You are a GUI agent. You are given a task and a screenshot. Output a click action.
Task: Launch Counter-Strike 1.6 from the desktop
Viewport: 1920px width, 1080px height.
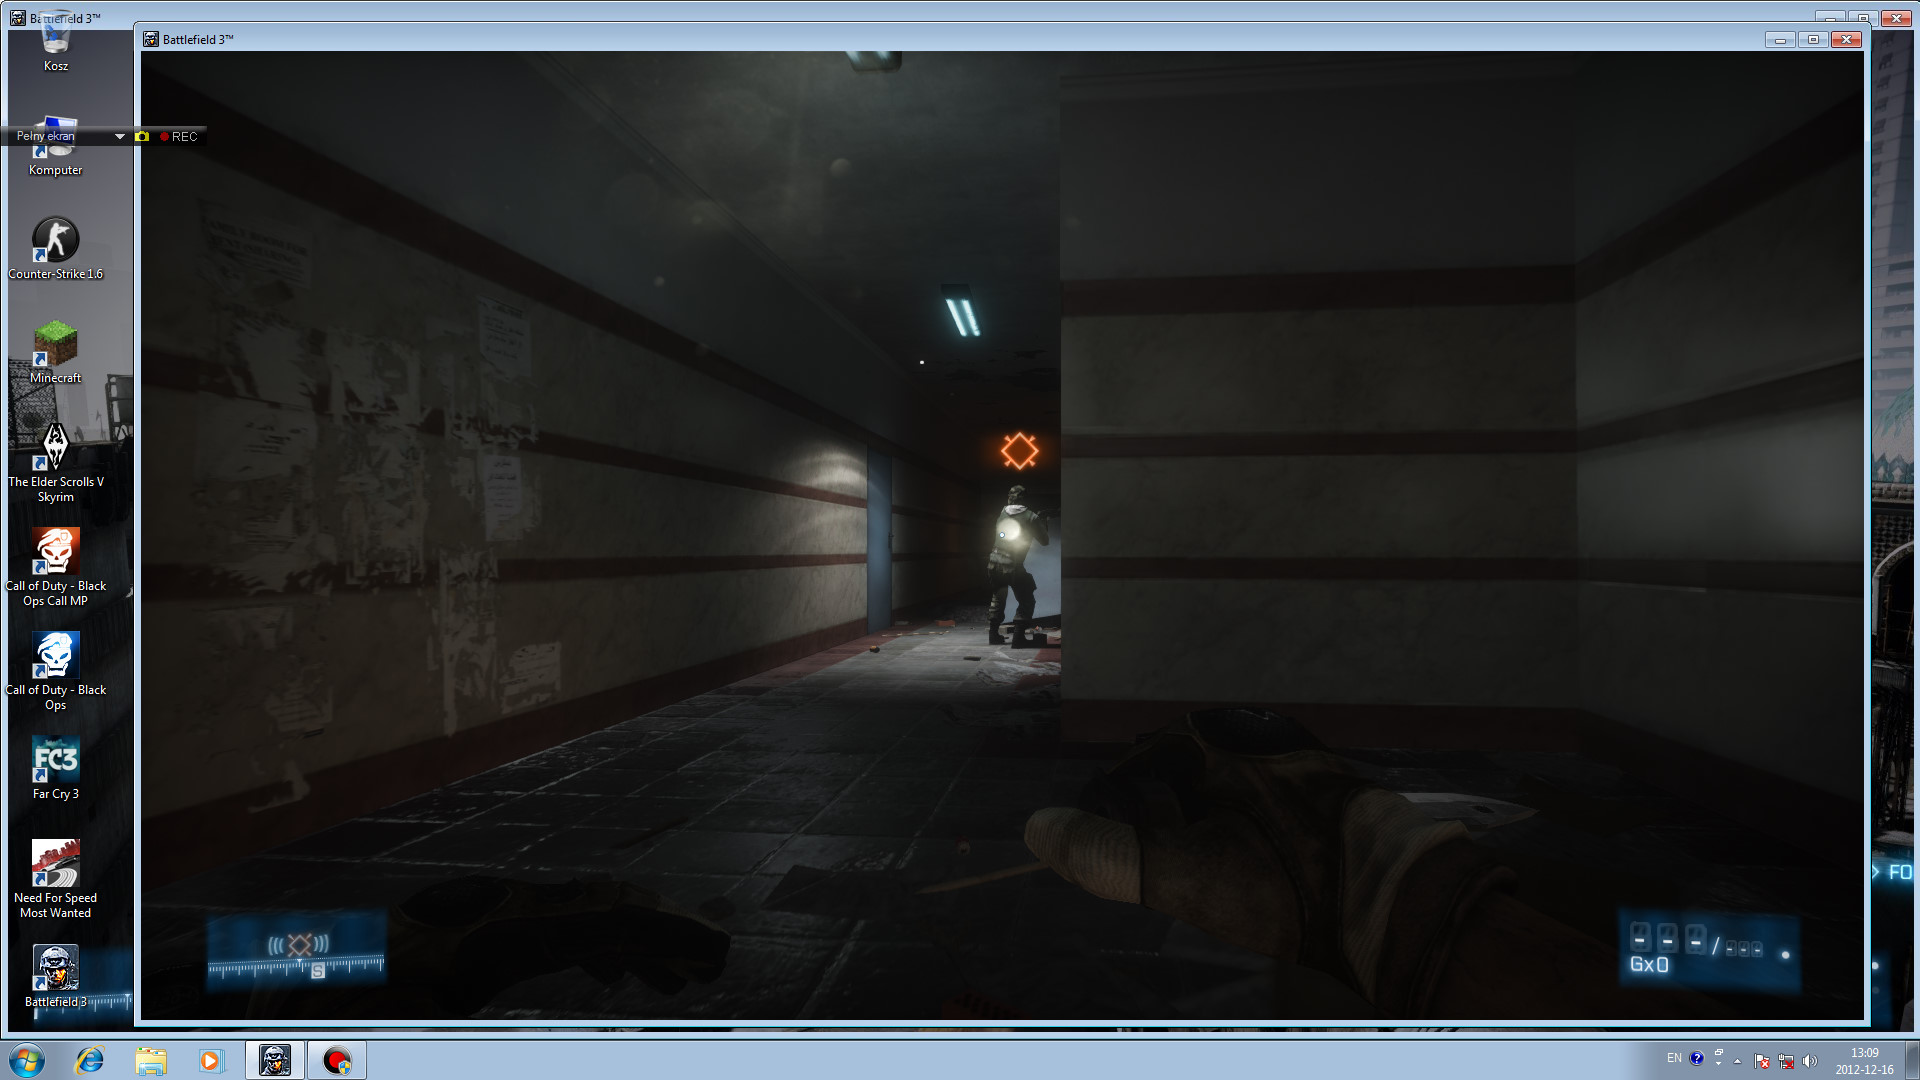click(56, 248)
